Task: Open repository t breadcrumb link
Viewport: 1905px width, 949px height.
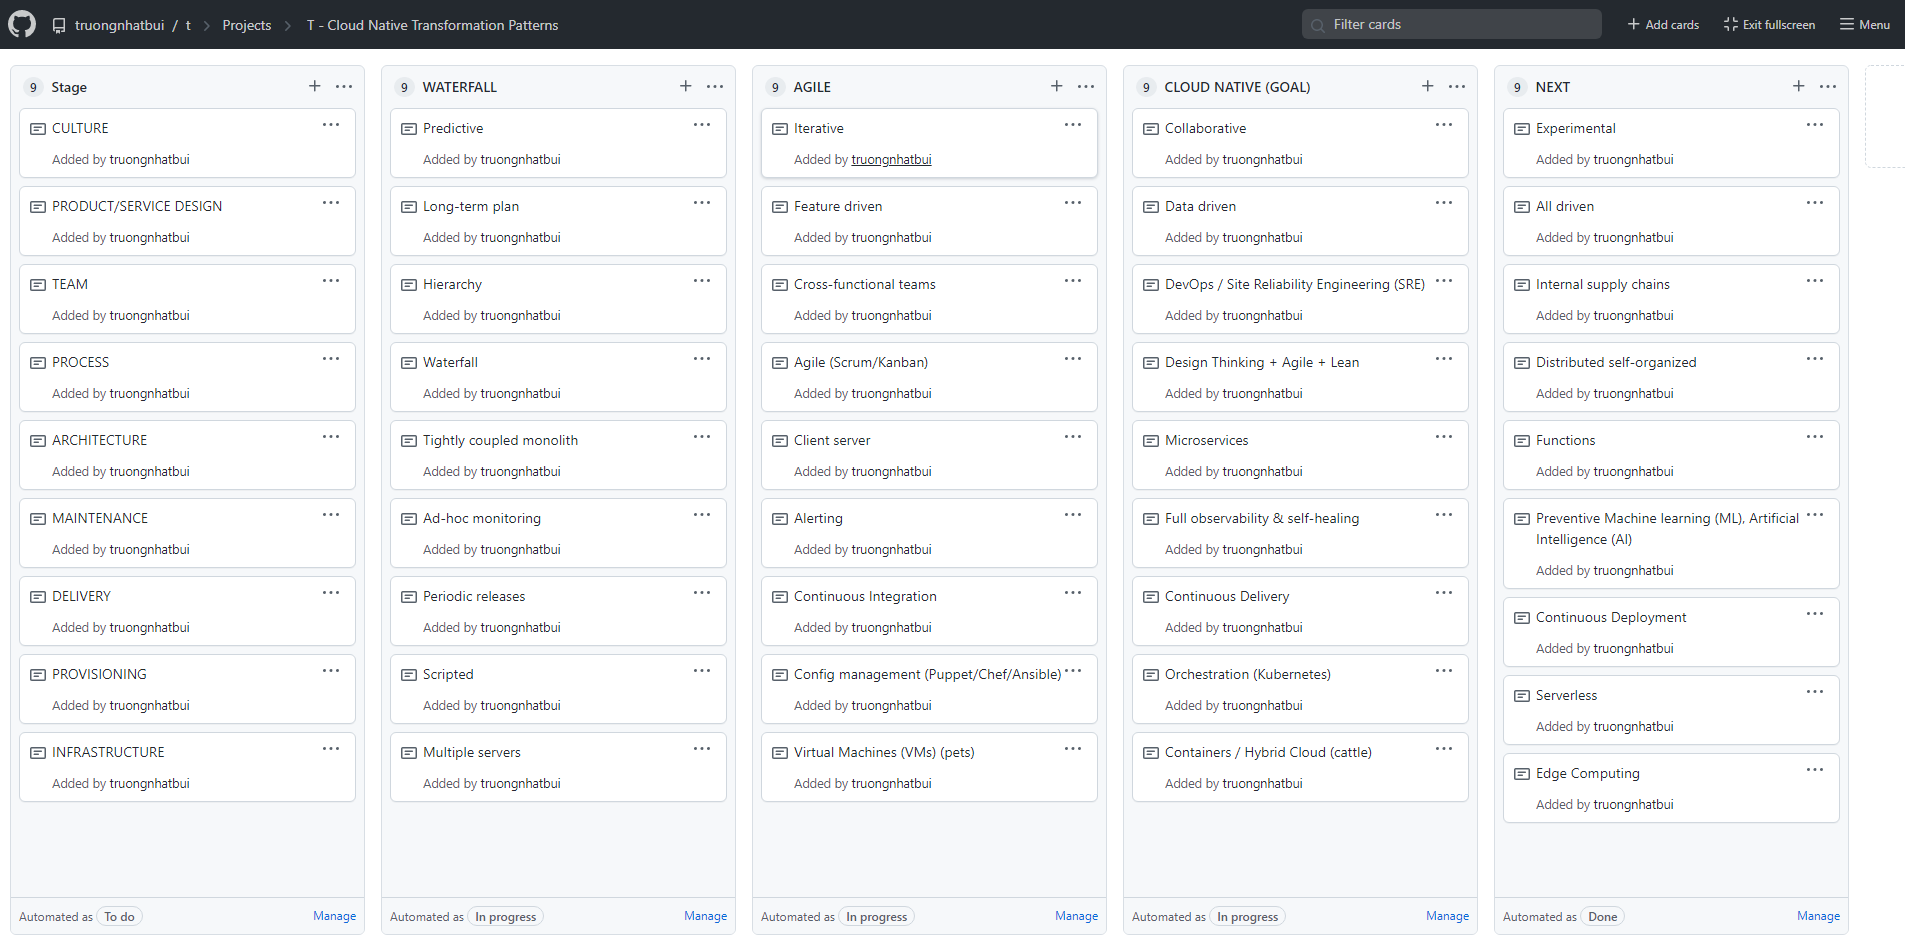Action: pyautogui.click(x=188, y=25)
